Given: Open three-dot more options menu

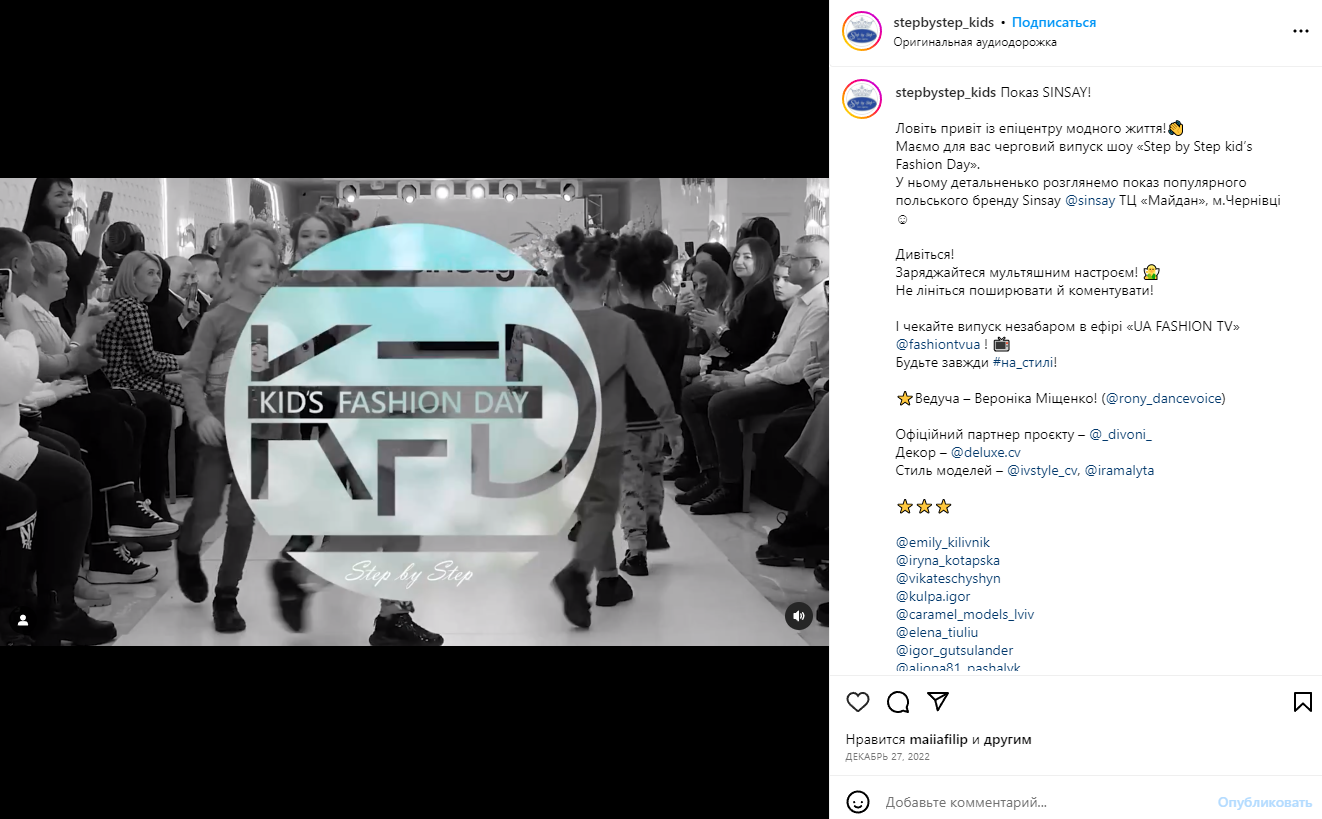Looking at the screenshot, I should click(x=1300, y=31).
